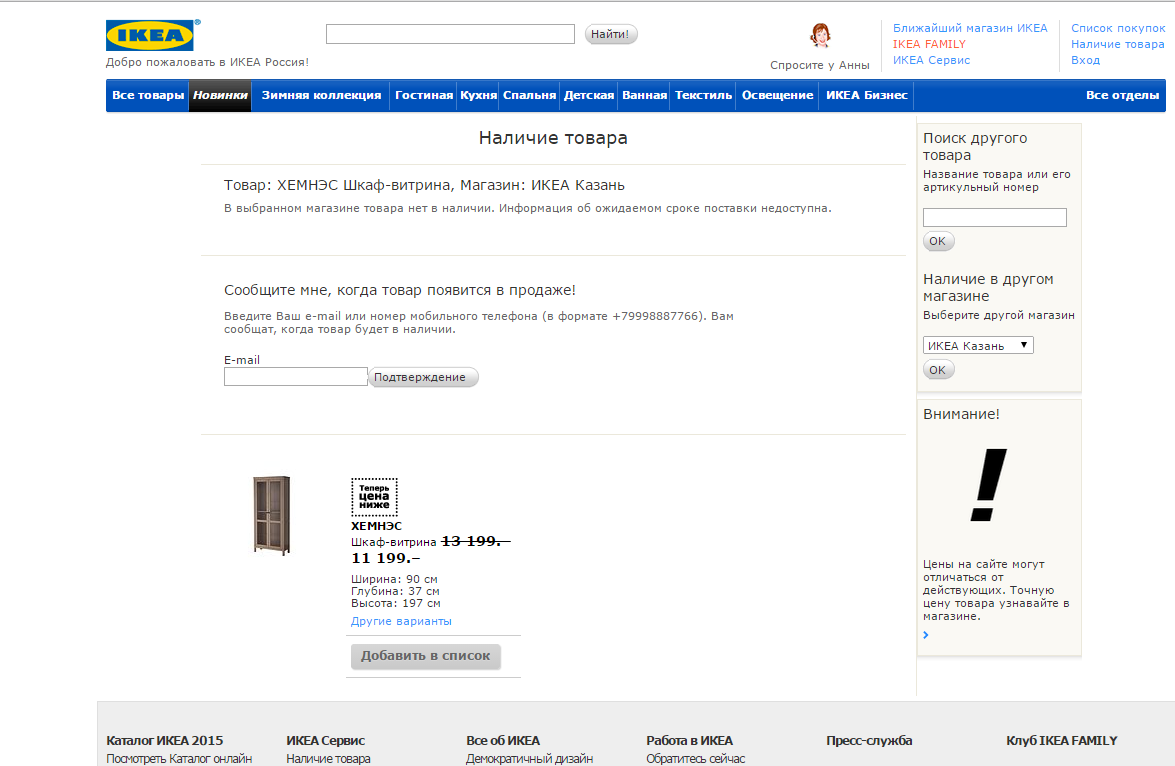Click the Подтверждение button
The height and width of the screenshot is (766, 1175).
tap(423, 377)
